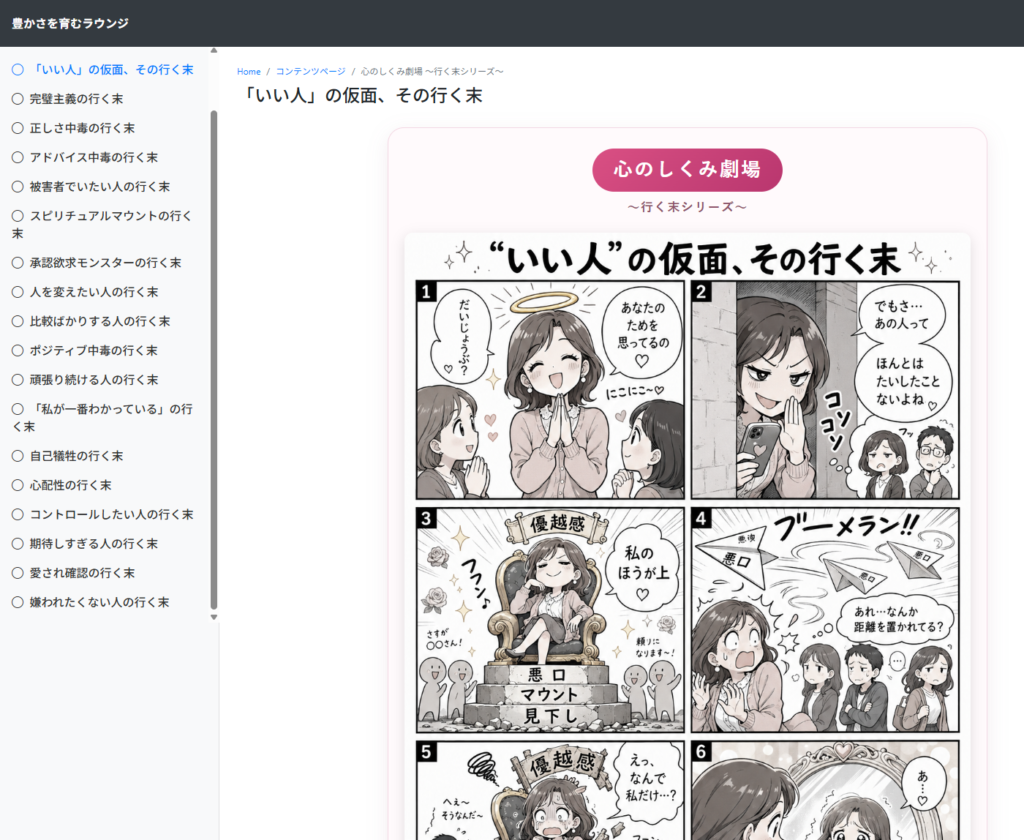The height and width of the screenshot is (840, 1024).
Task: Click manga panel 2 with whispering woman
Action: click(x=825, y=390)
